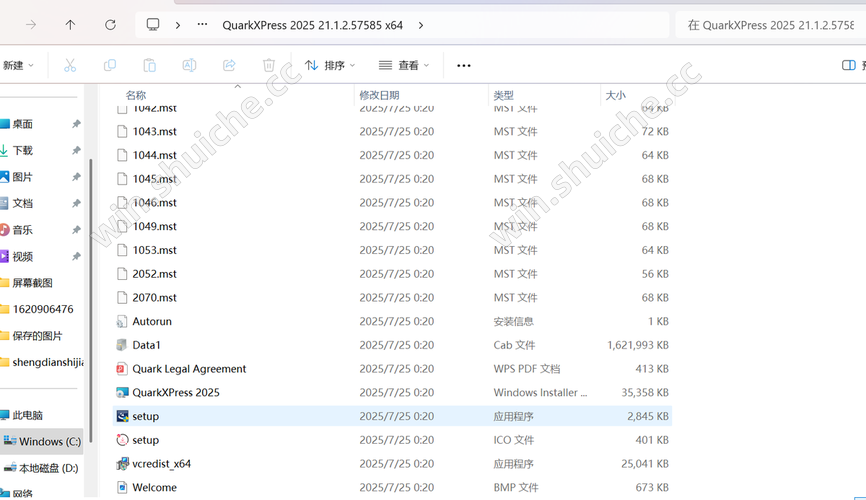Screen dimensions: 866x500
Task: Select the vcredist_x64 application
Action: click(x=392, y=464)
